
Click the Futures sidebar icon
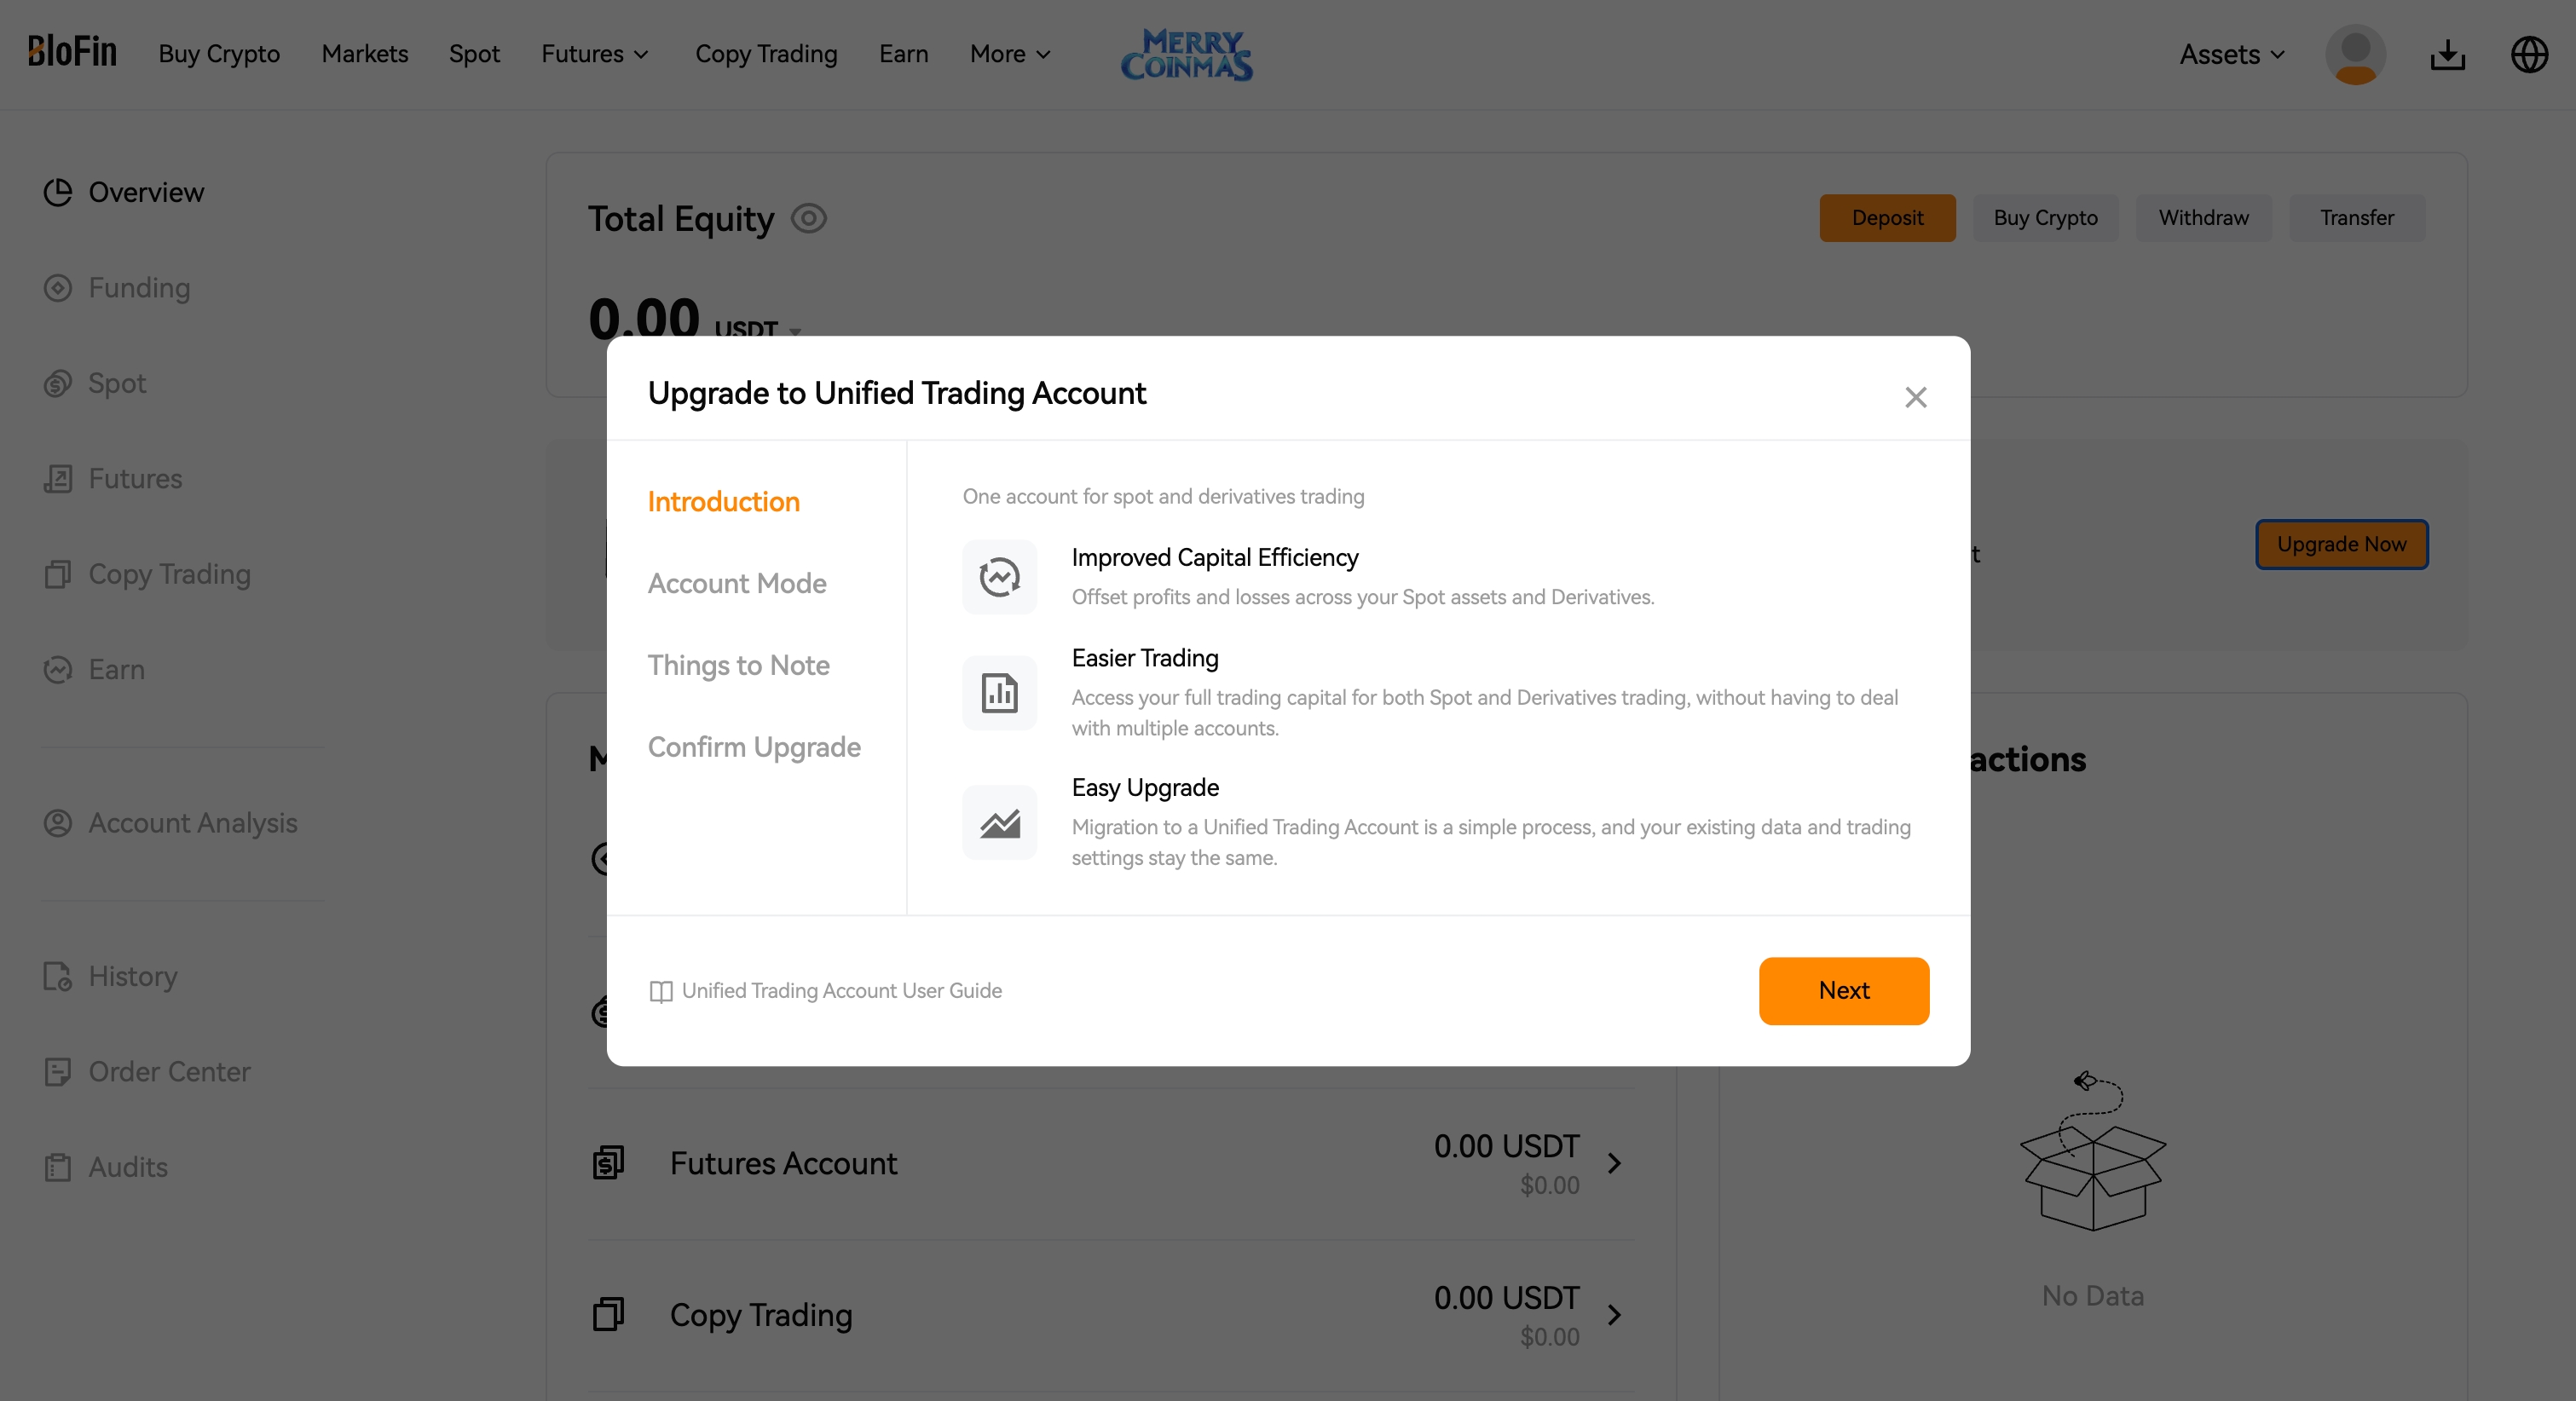tap(58, 479)
